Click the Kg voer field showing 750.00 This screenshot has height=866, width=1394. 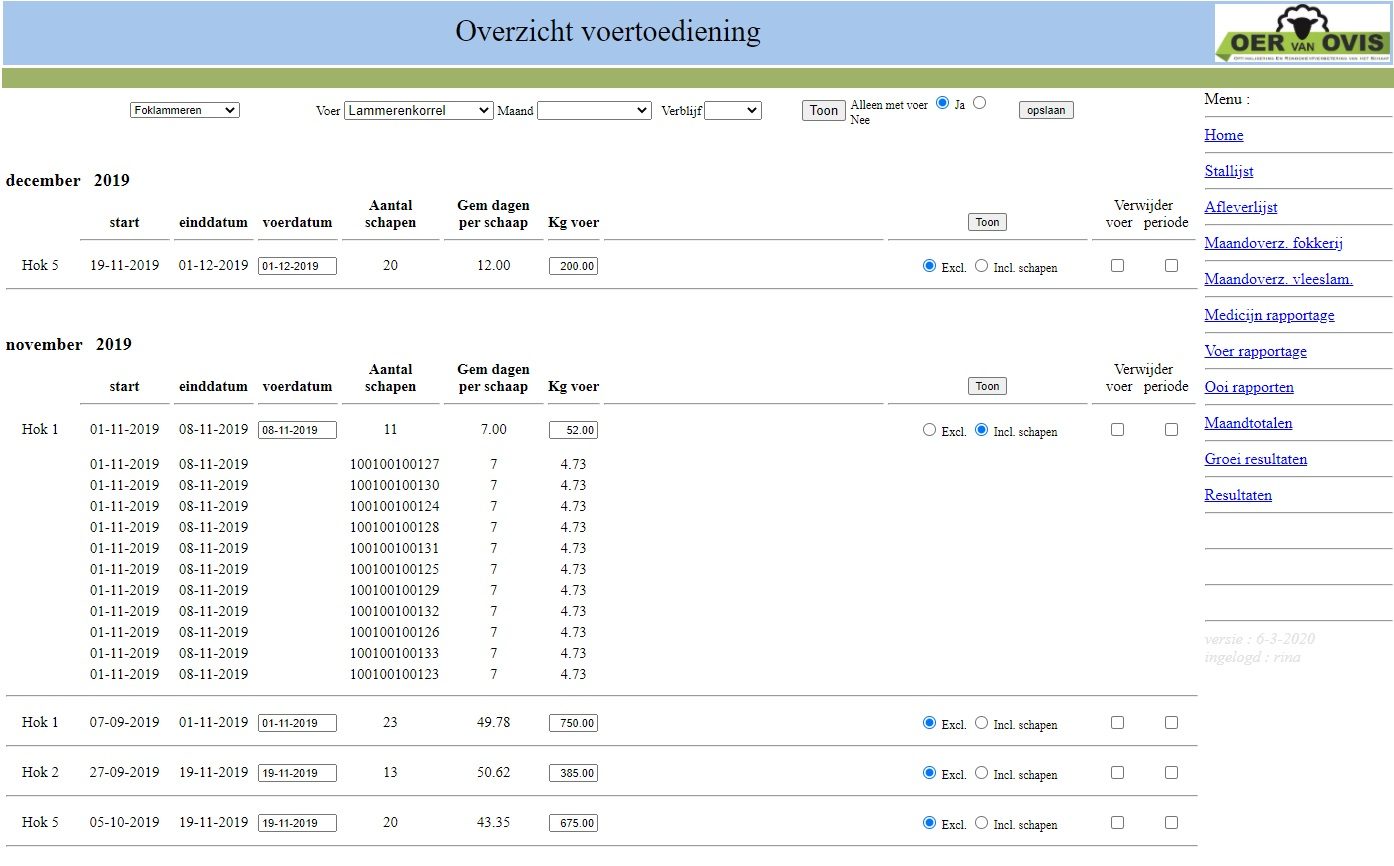tap(573, 723)
